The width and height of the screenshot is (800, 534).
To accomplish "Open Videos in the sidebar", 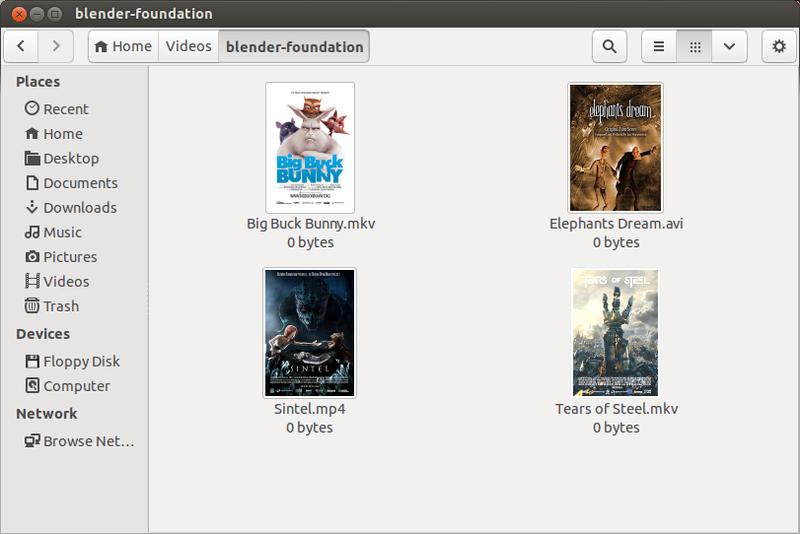I will click(74, 281).
